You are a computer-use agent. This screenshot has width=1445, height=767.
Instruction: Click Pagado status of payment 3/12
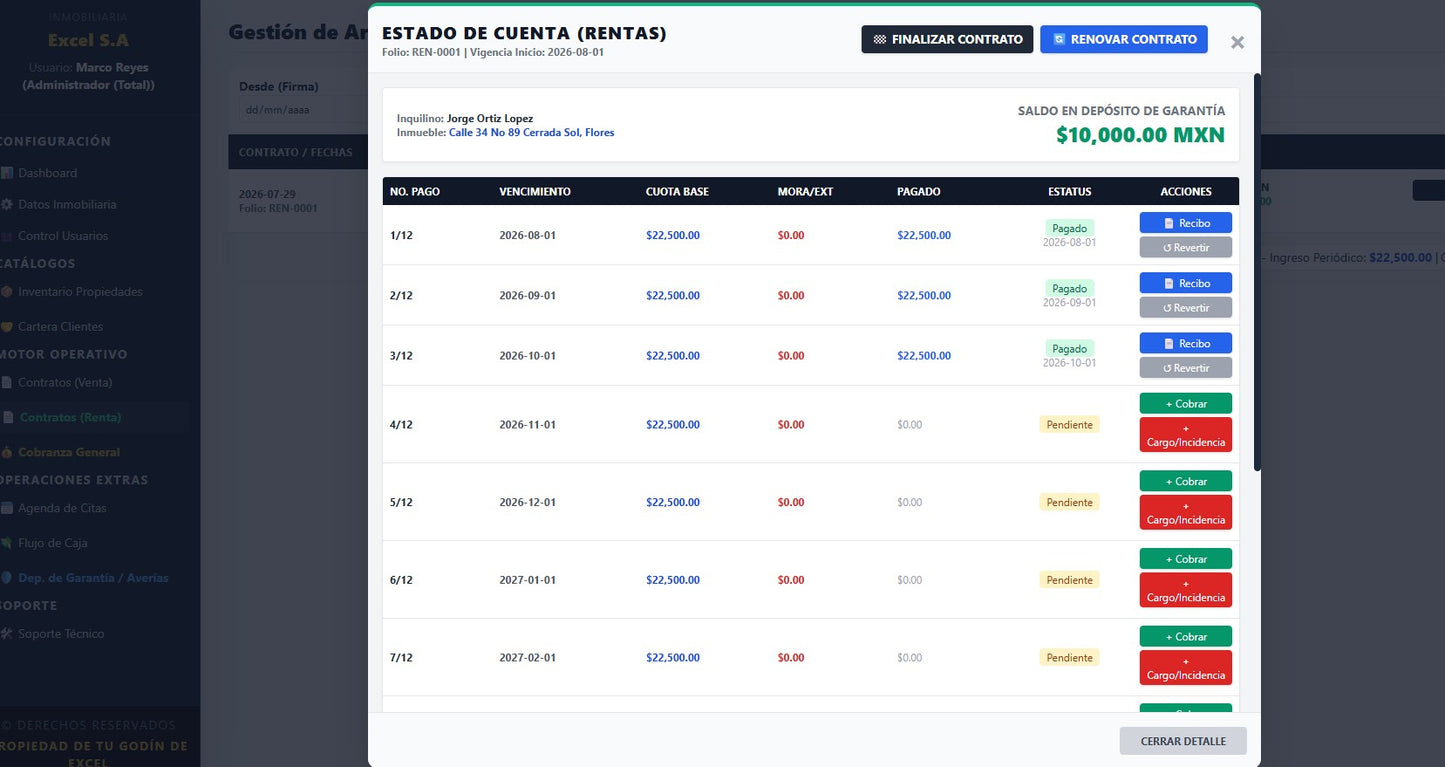click(x=1069, y=348)
